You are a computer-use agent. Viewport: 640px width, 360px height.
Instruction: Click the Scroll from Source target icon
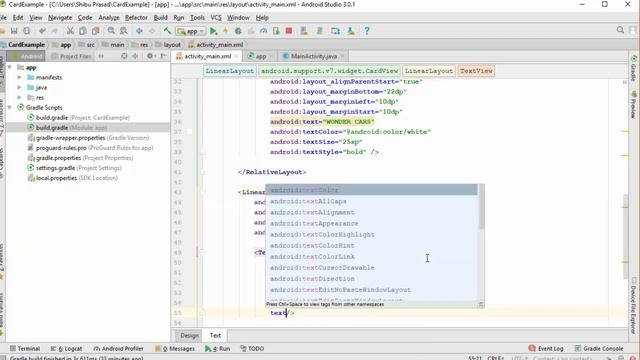(124, 56)
